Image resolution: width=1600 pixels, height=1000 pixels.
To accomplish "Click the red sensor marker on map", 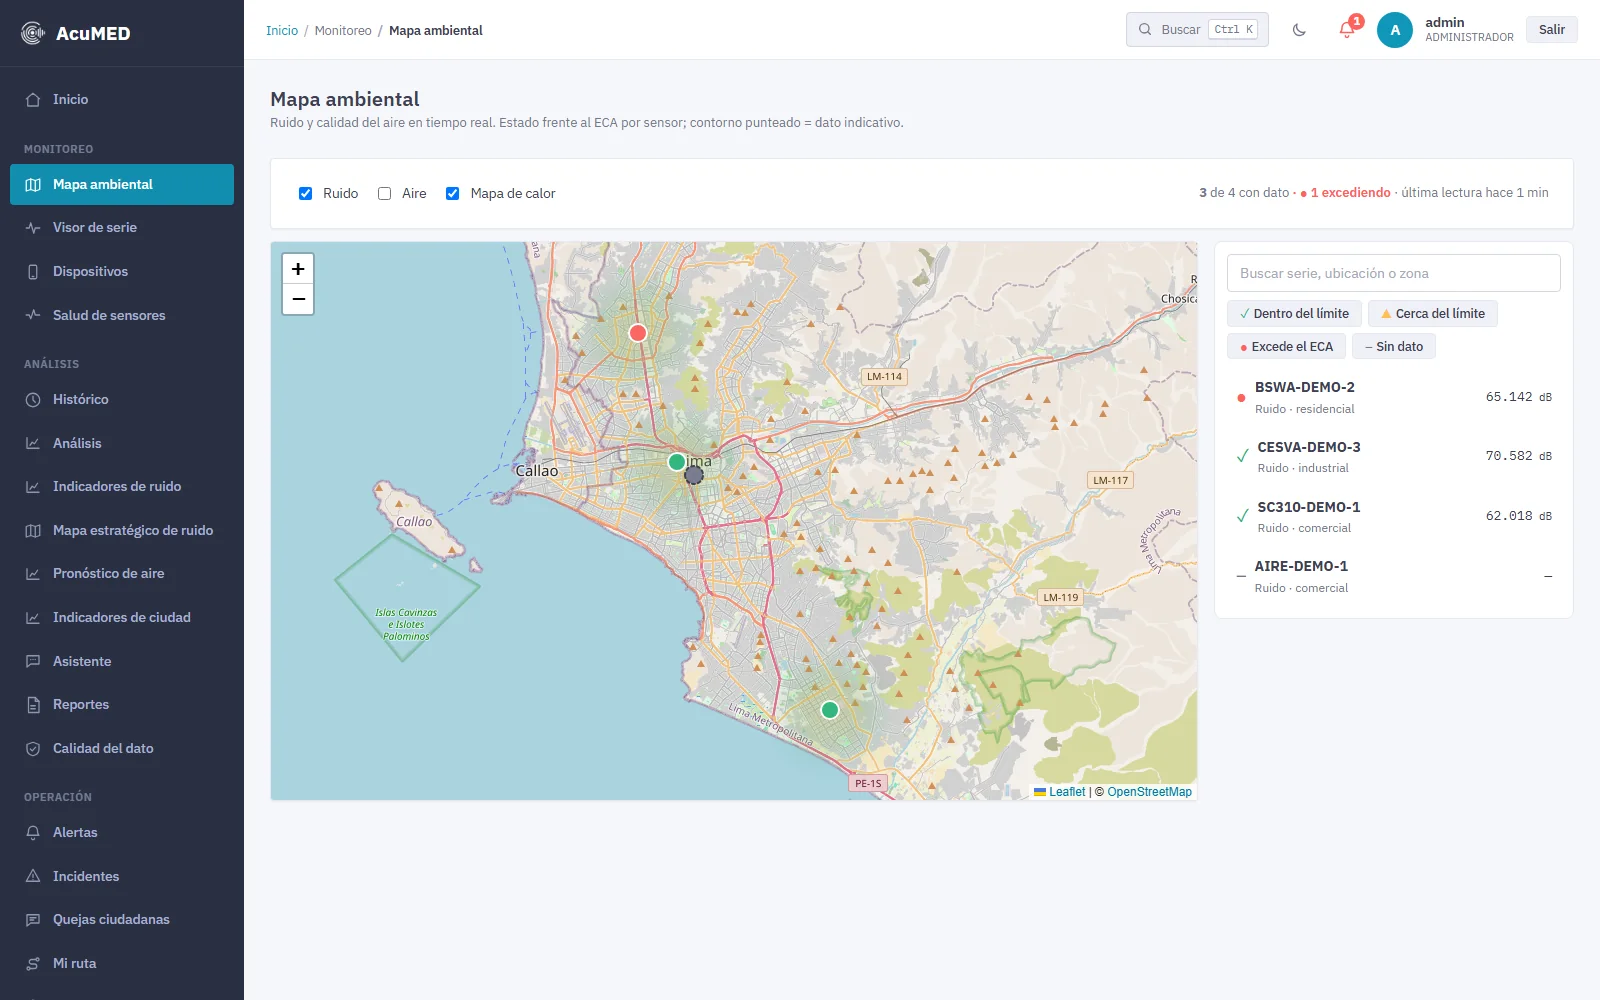I will tap(638, 333).
